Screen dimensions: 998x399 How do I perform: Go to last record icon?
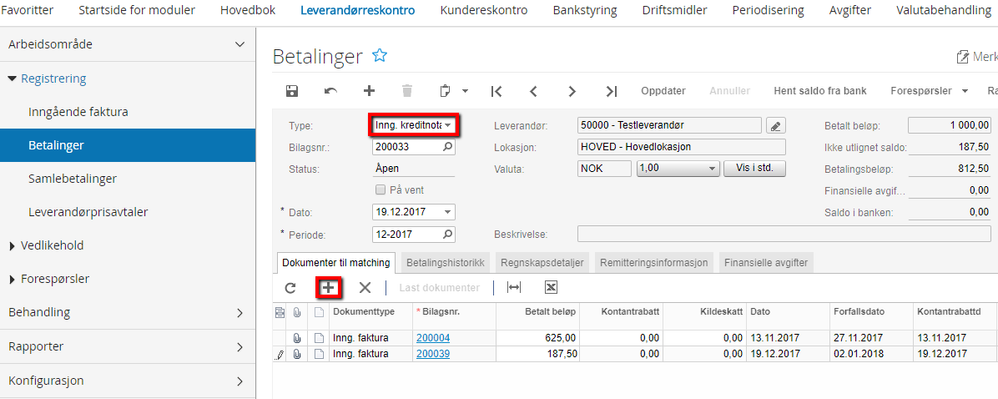click(611, 91)
